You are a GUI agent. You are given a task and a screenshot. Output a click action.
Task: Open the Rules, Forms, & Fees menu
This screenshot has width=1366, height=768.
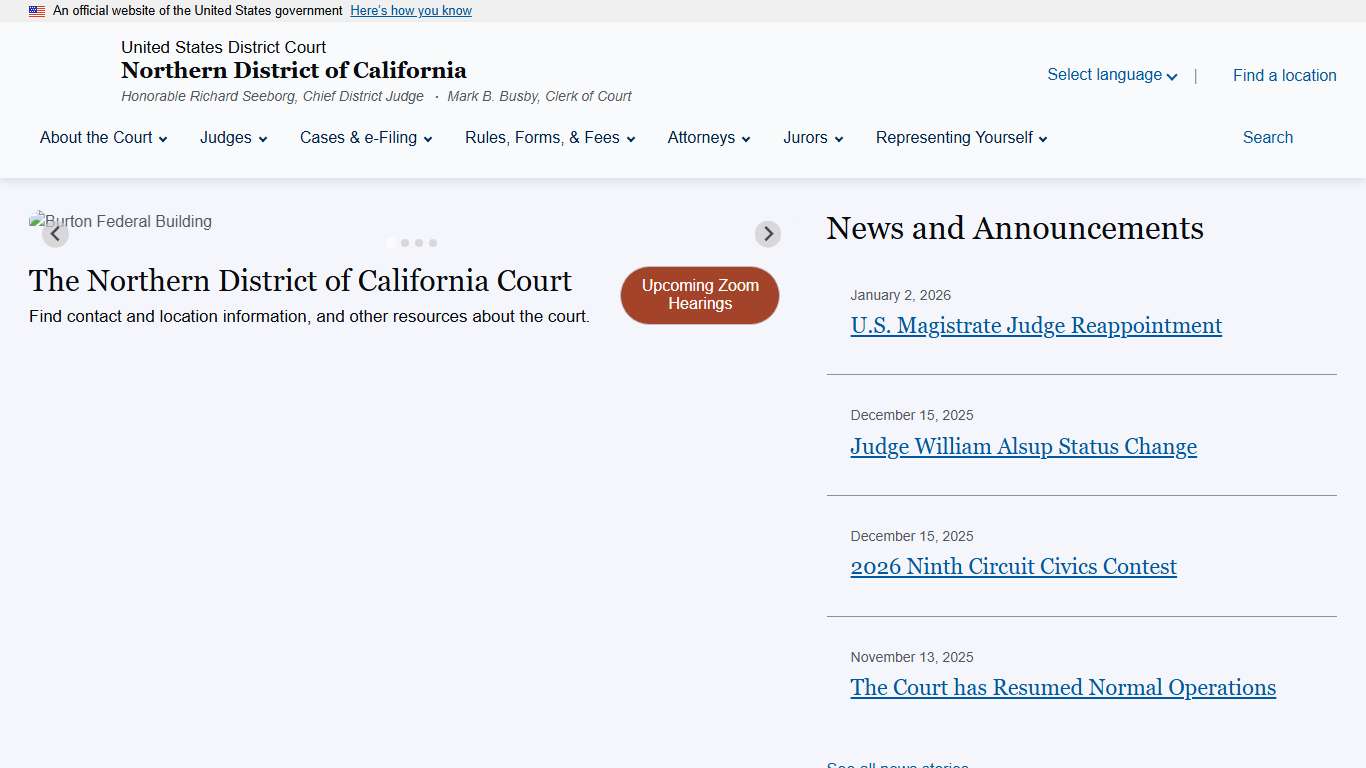[x=548, y=138]
